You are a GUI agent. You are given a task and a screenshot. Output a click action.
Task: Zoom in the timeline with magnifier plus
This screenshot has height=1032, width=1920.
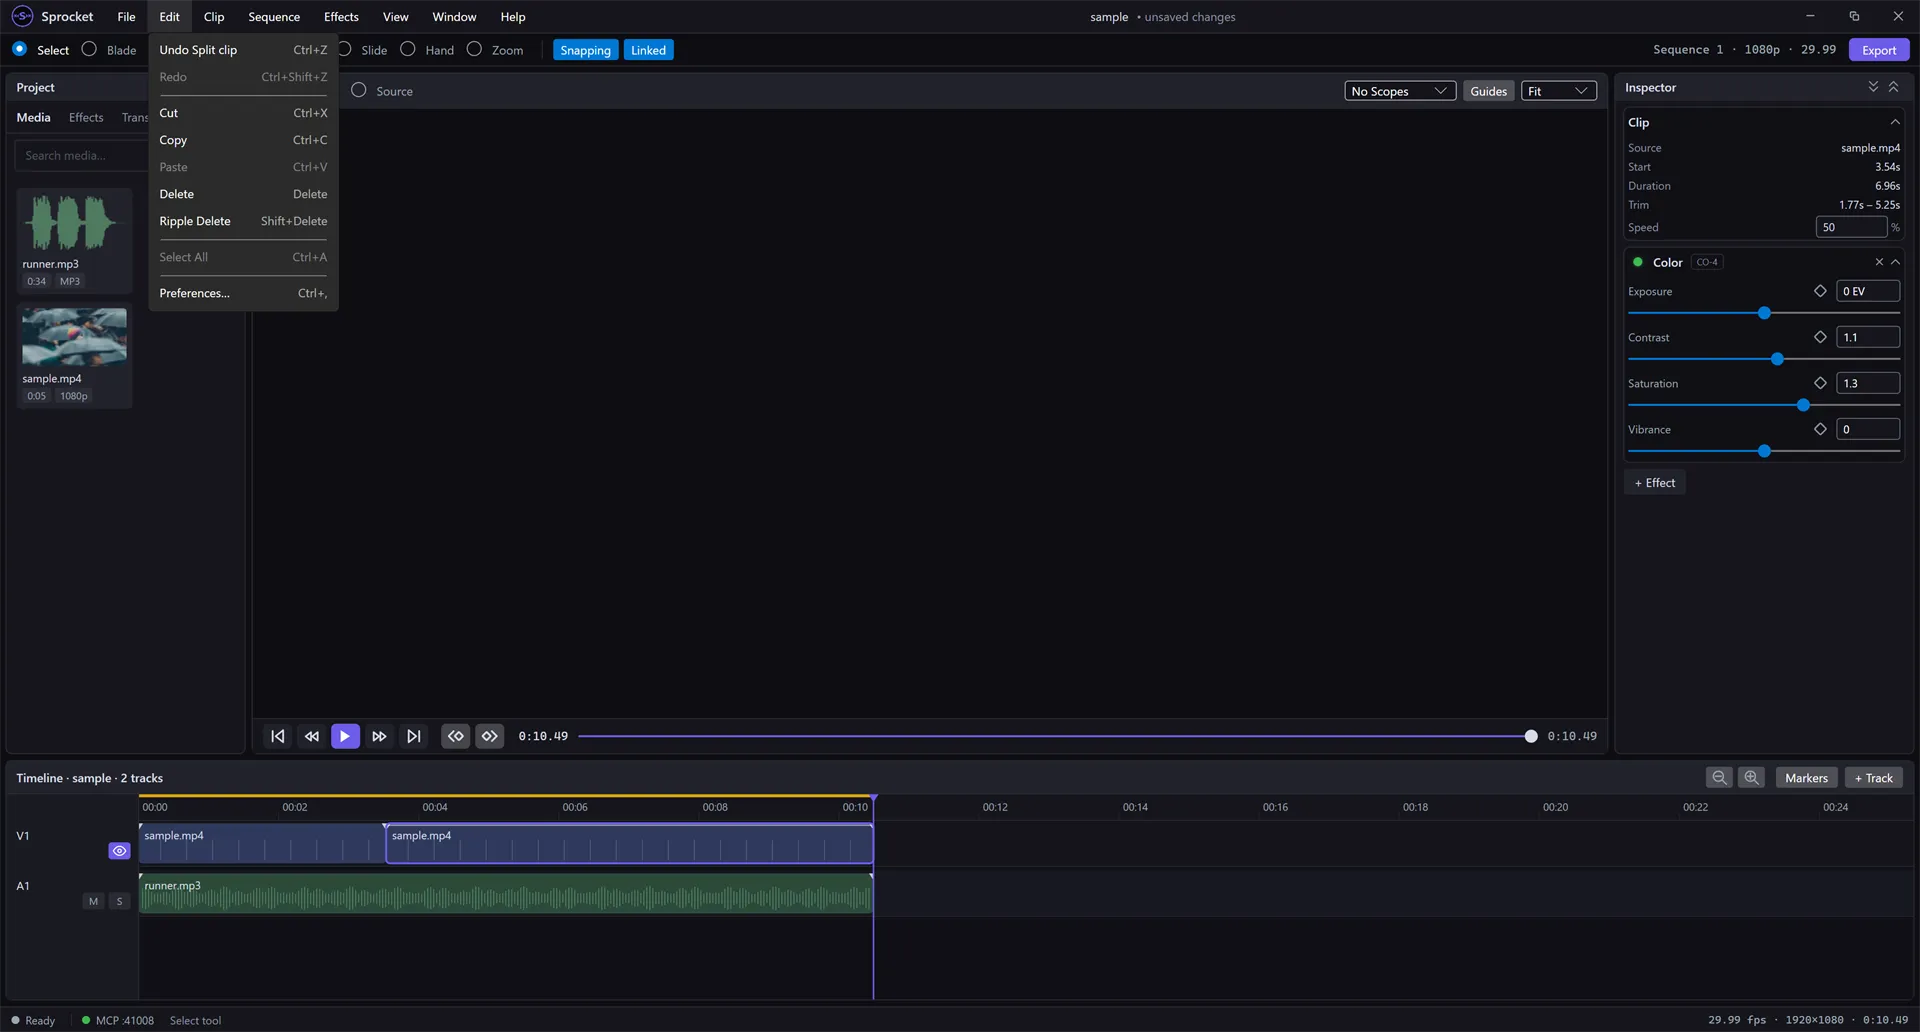pos(1751,778)
